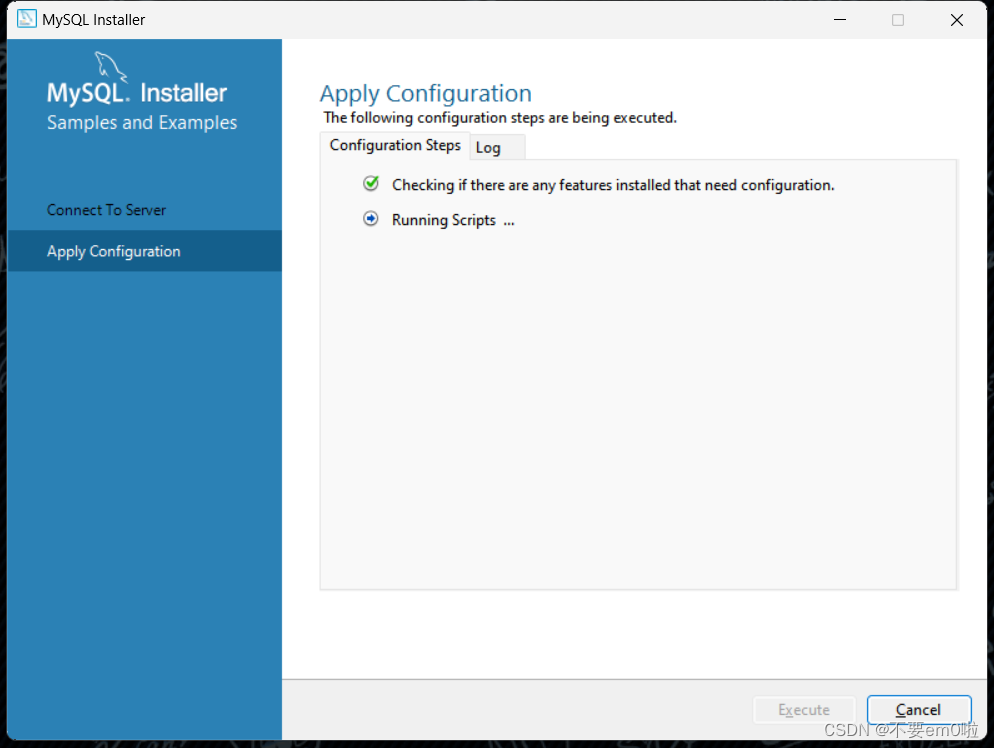Image resolution: width=994 pixels, height=748 pixels.
Task: Click the disabled Execute button
Action: tap(804, 709)
